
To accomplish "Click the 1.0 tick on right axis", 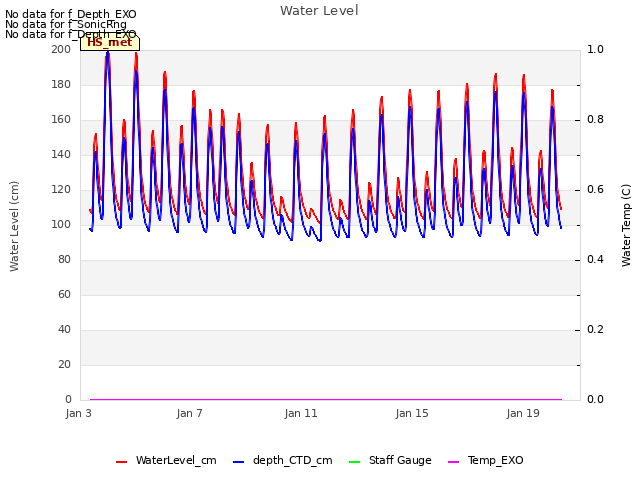I will tap(595, 49).
